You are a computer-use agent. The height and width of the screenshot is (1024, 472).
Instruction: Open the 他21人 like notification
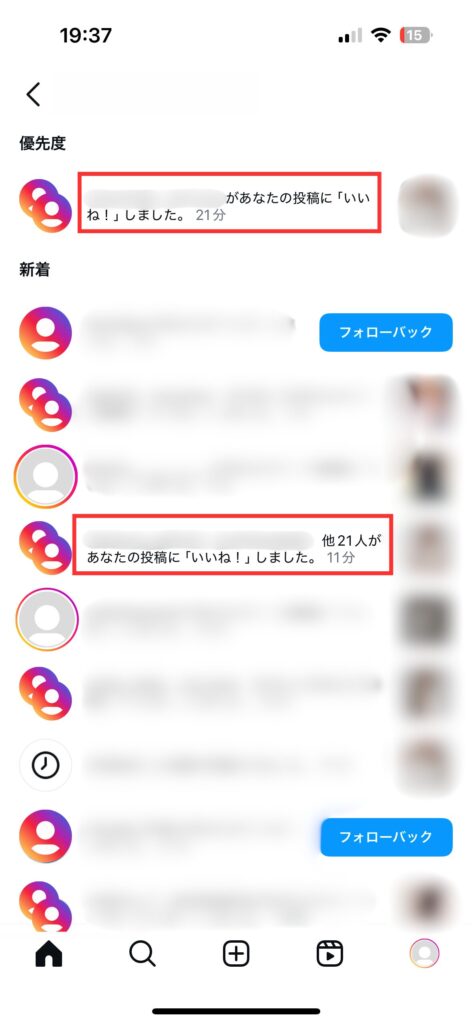point(233,544)
